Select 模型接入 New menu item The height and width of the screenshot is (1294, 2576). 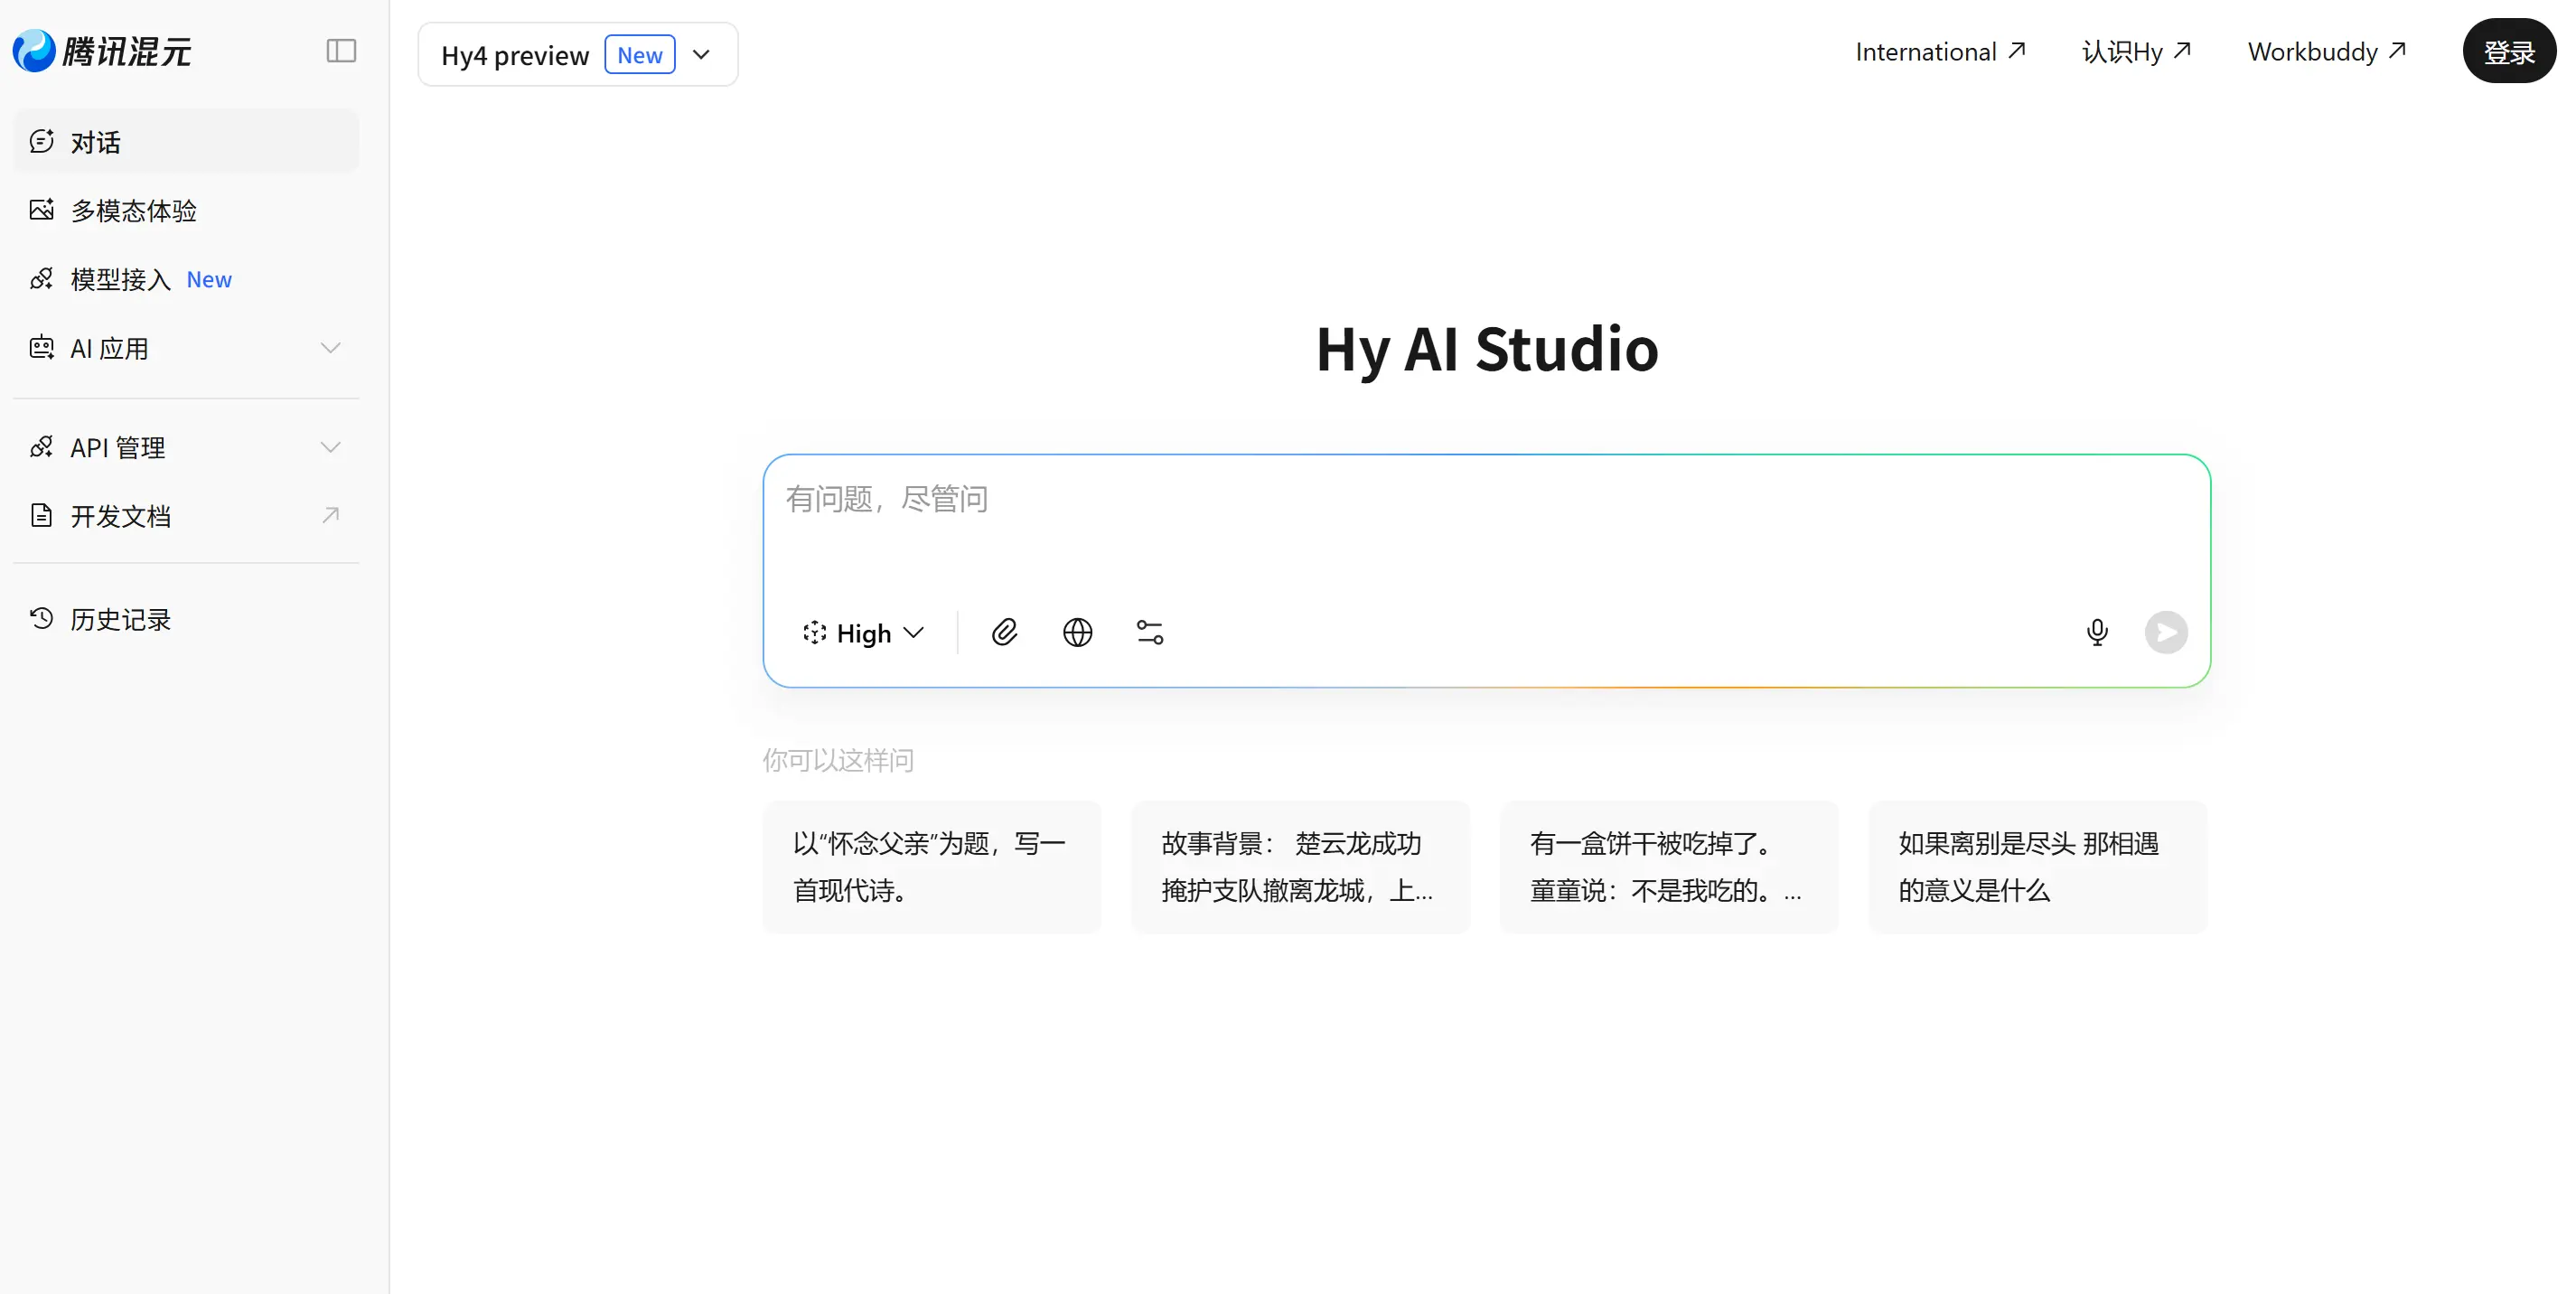click(186, 279)
